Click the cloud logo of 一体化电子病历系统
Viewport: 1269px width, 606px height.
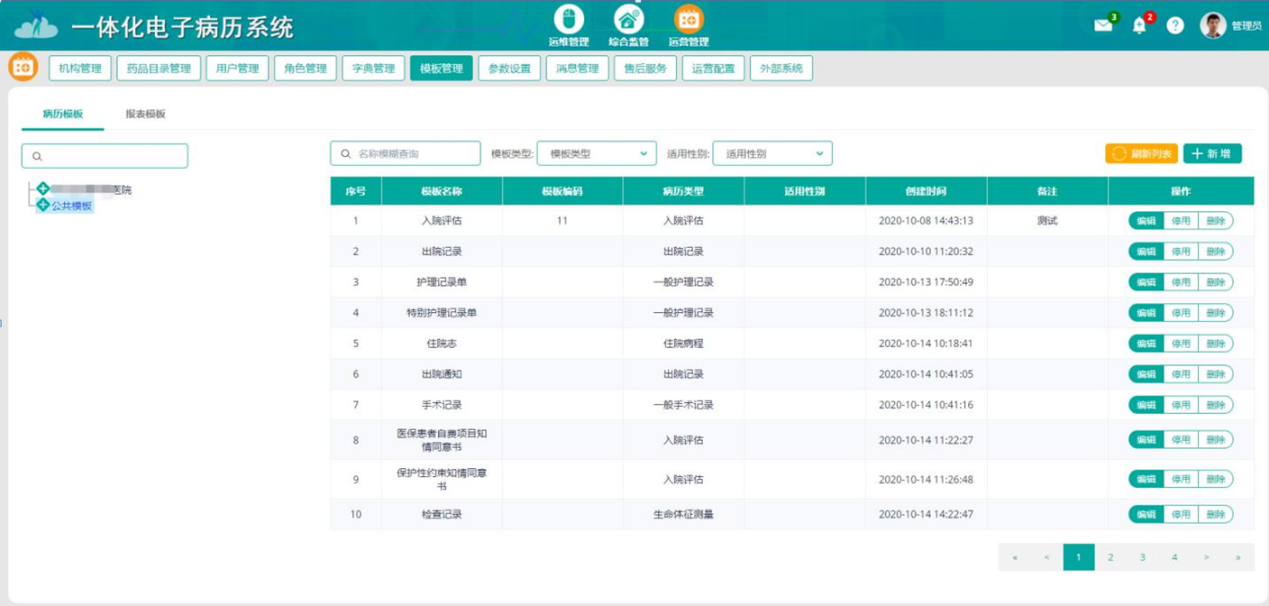(x=36, y=28)
